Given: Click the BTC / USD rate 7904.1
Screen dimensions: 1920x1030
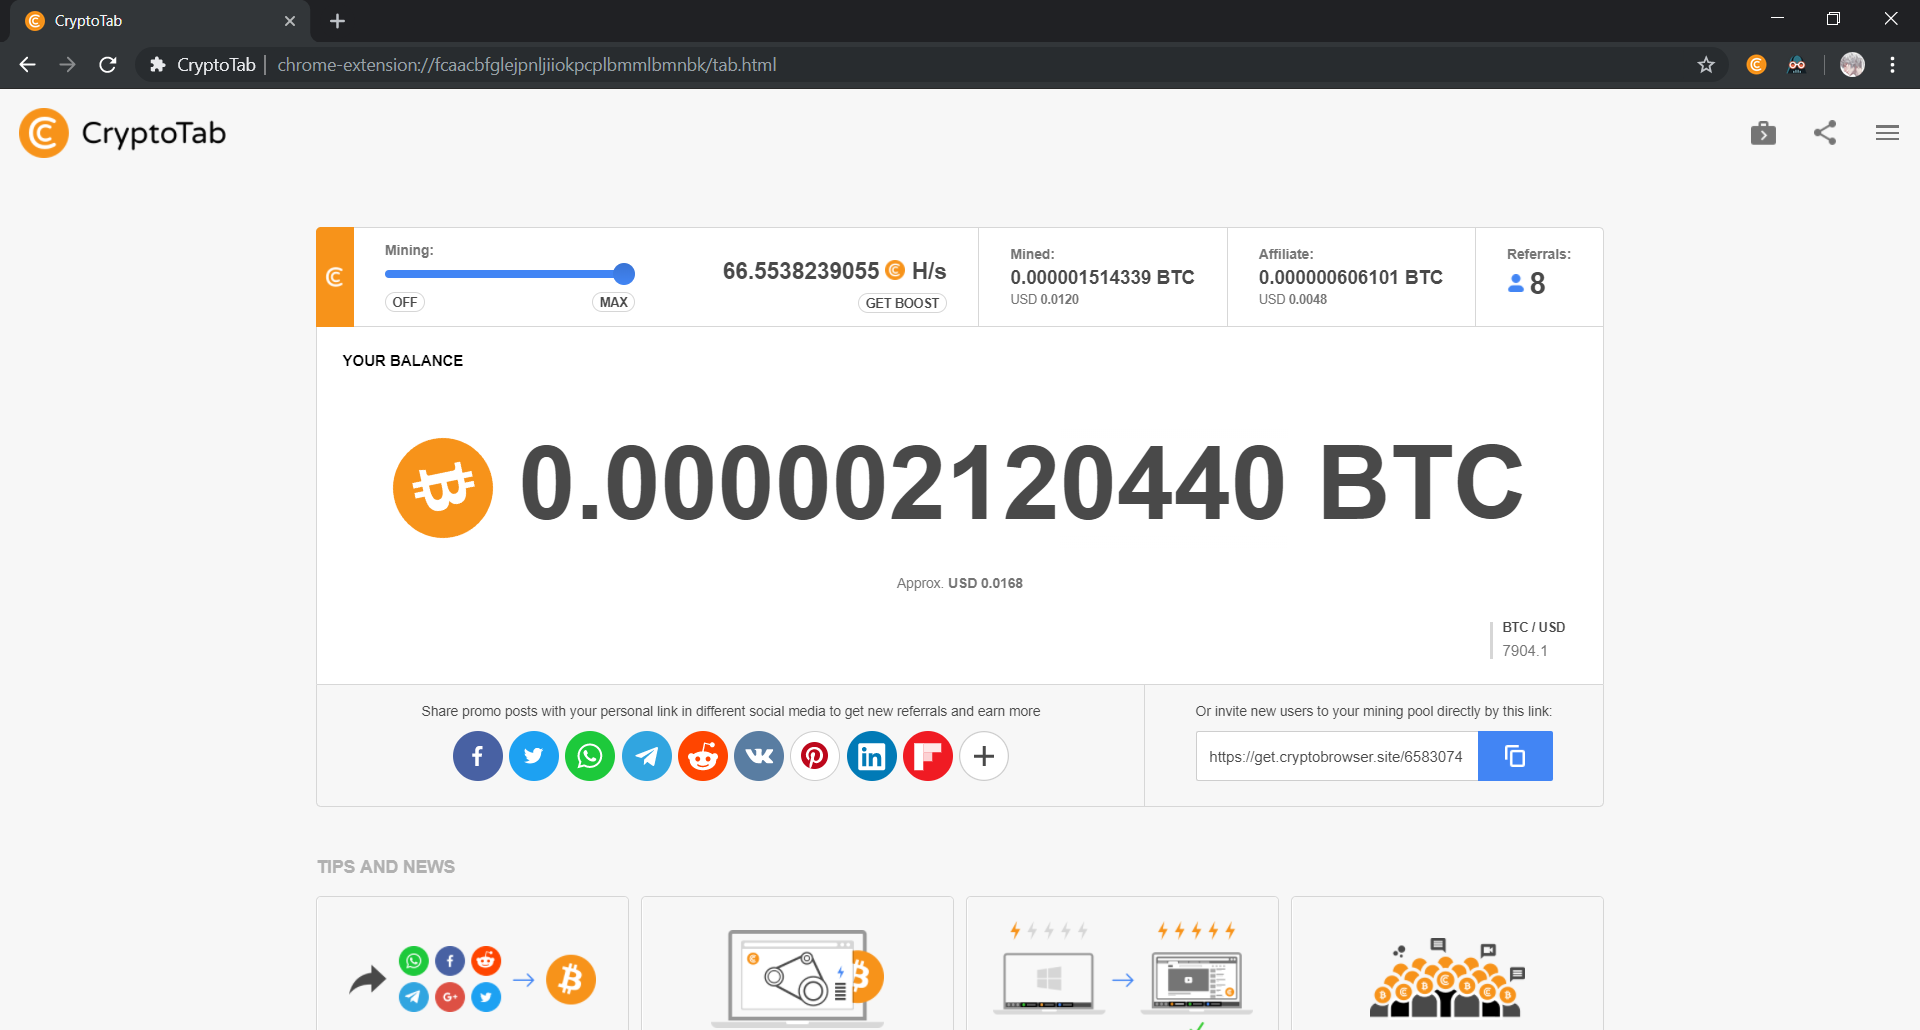Looking at the screenshot, I should point(1525,651).
